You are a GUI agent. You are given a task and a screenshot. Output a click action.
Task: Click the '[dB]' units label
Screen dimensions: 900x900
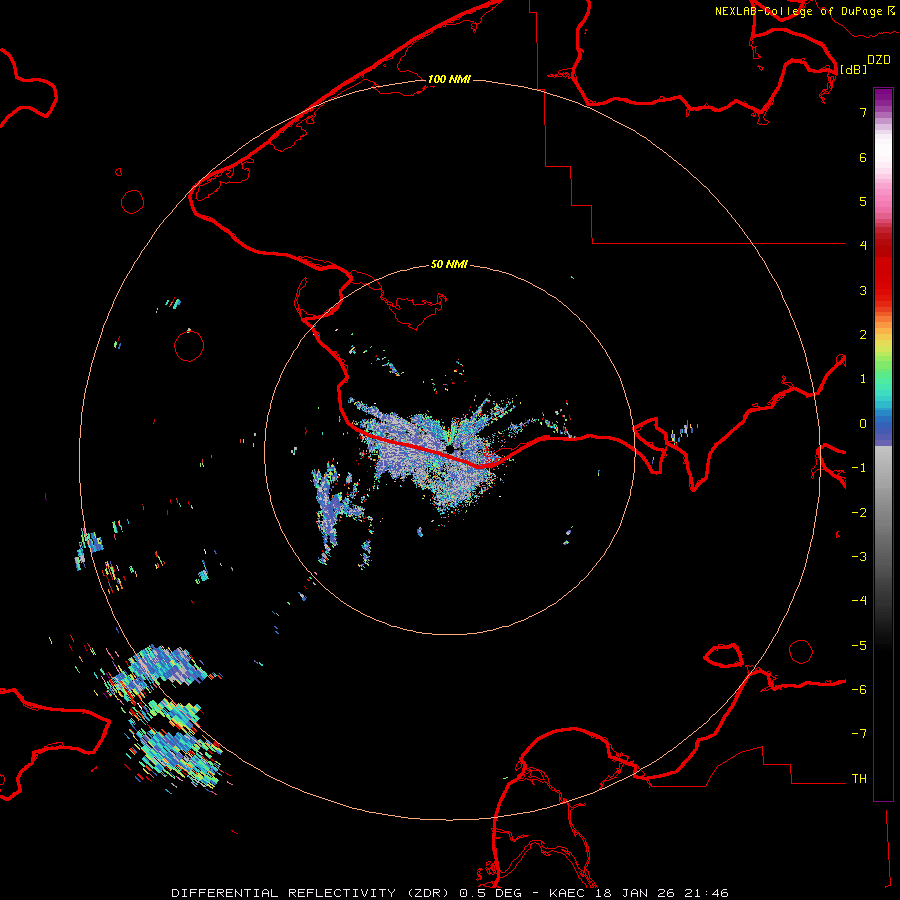(853, 70)
